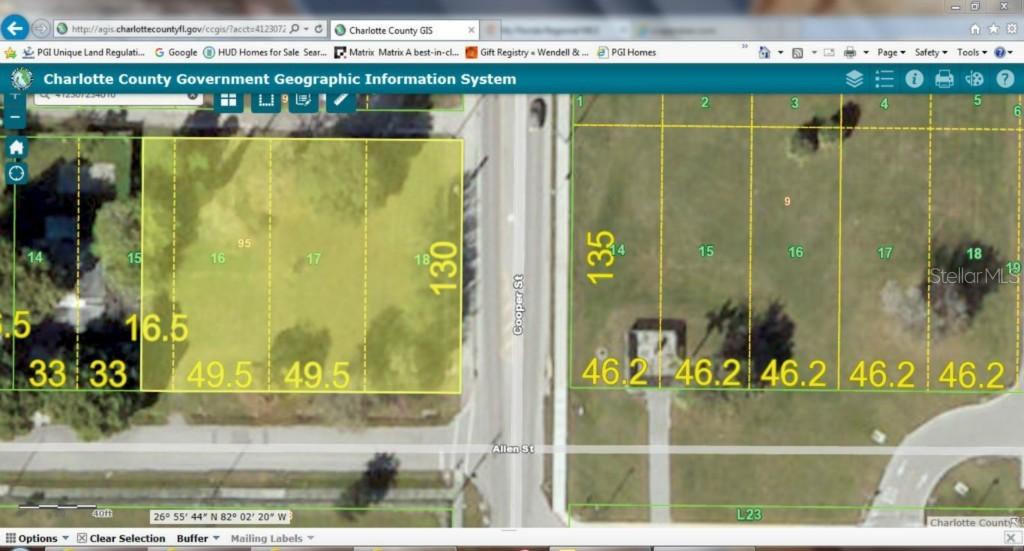The image size is (1024, 551).
Task: Click the yellow 130 dimension label
Action: tap(443, 268)
